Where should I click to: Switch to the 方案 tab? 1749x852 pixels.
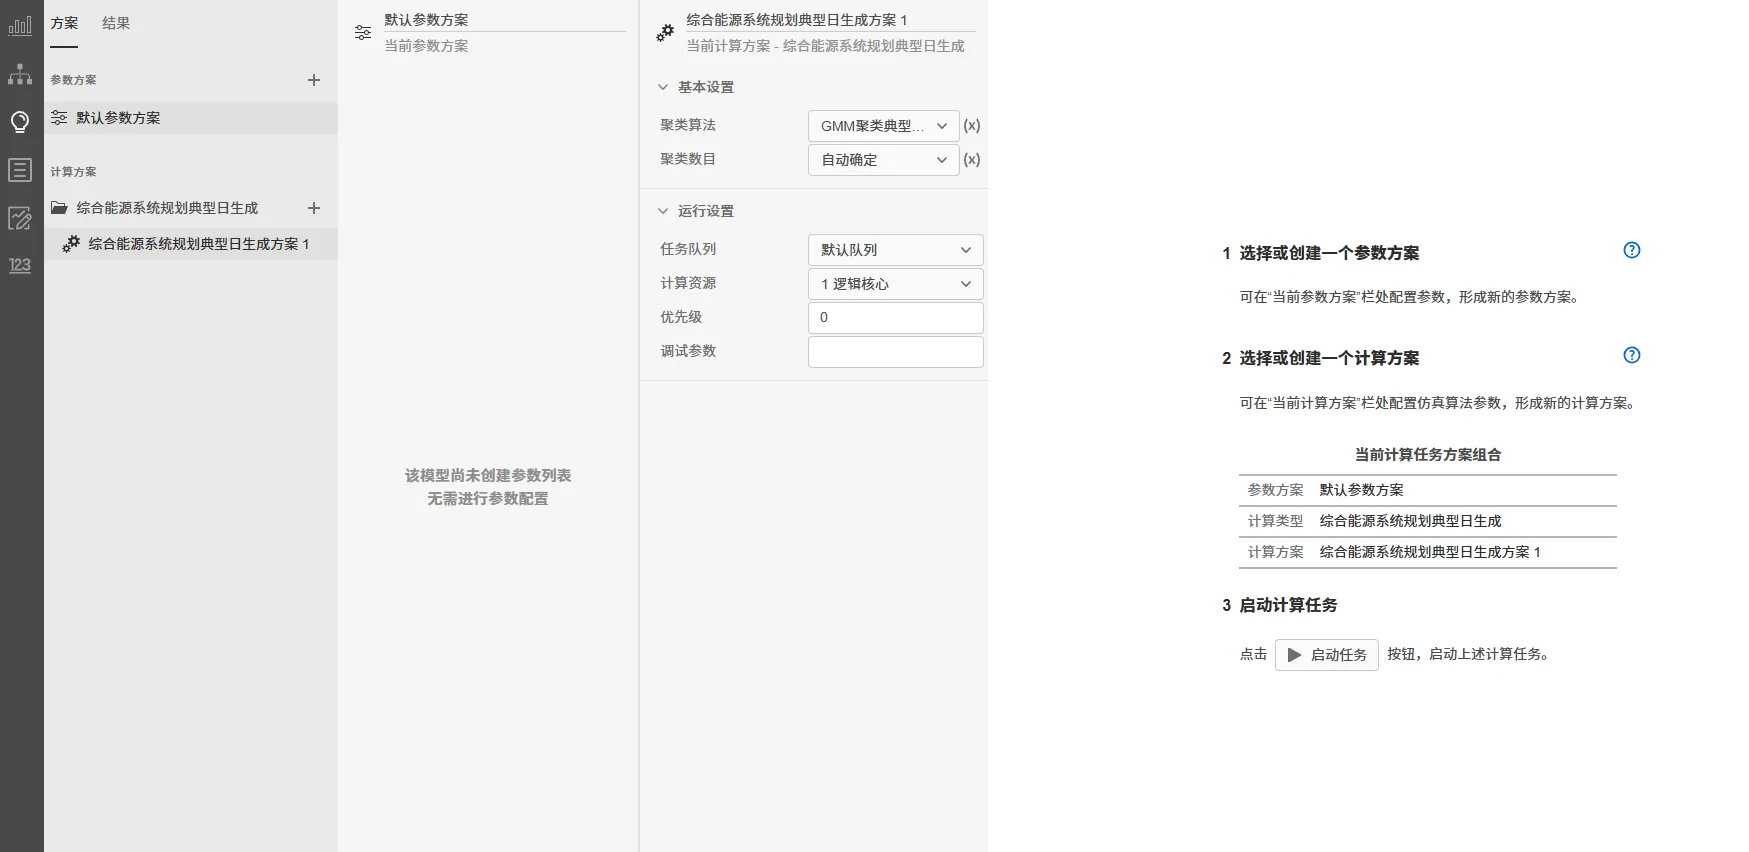click(x=64, y=23)
